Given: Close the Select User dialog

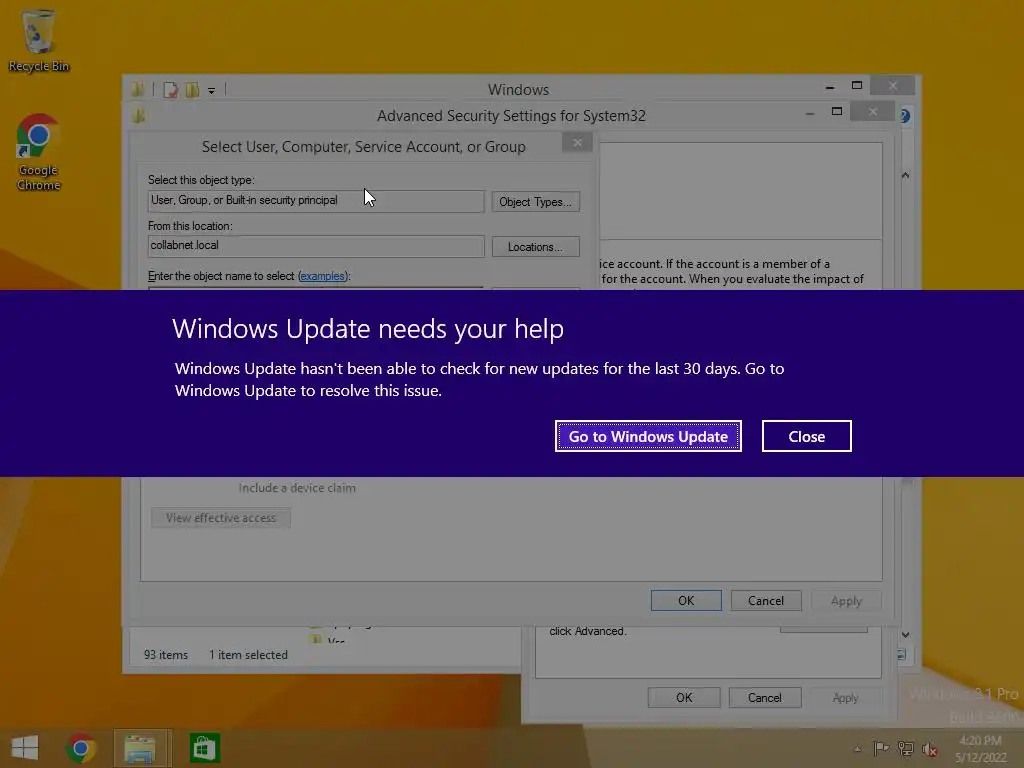Looking at the screenshot, I should [577, 143].
